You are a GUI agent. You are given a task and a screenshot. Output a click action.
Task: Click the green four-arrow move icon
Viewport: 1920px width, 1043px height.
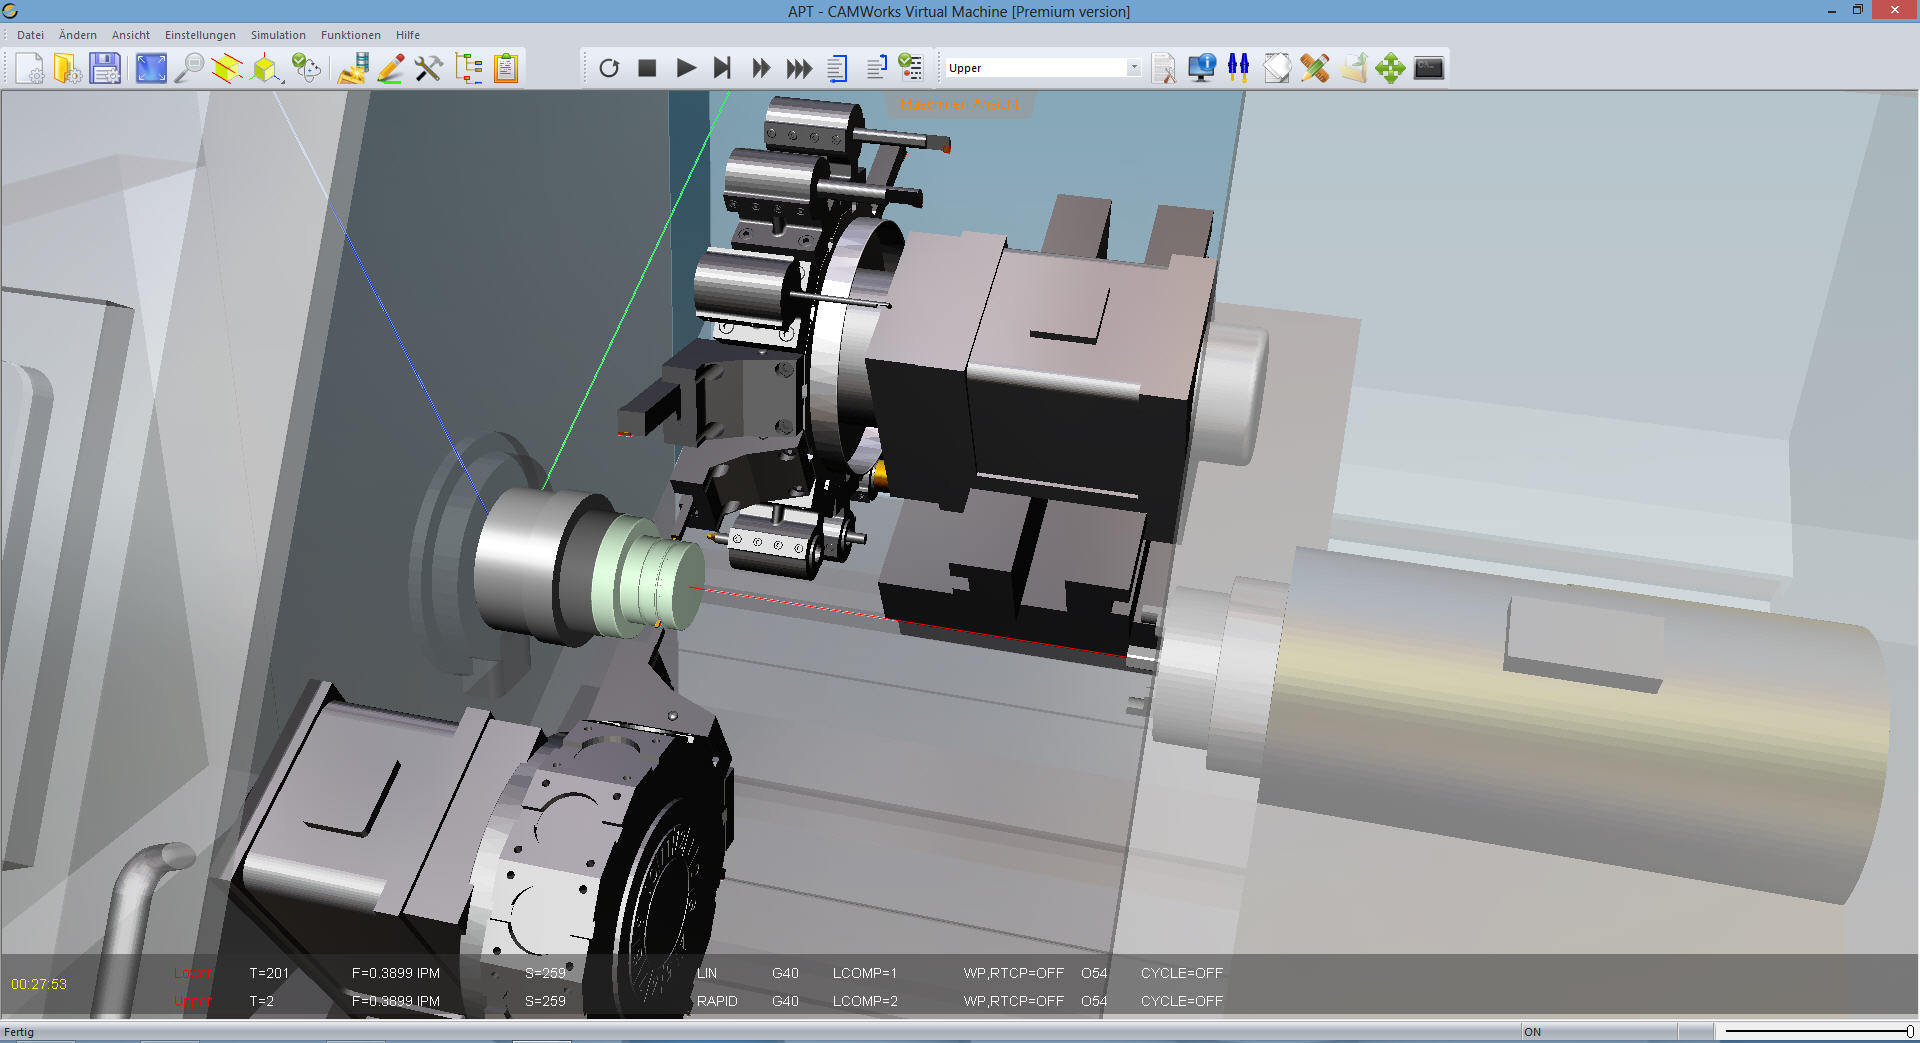coord(1390,68)
